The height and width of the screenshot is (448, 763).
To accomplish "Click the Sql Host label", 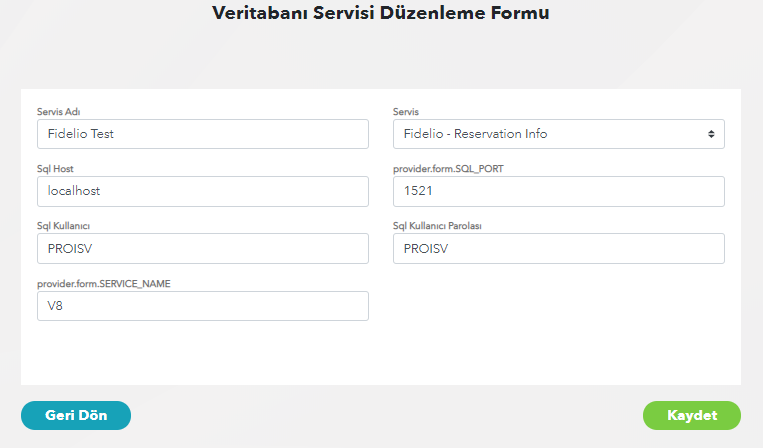I will coord(55,168).
